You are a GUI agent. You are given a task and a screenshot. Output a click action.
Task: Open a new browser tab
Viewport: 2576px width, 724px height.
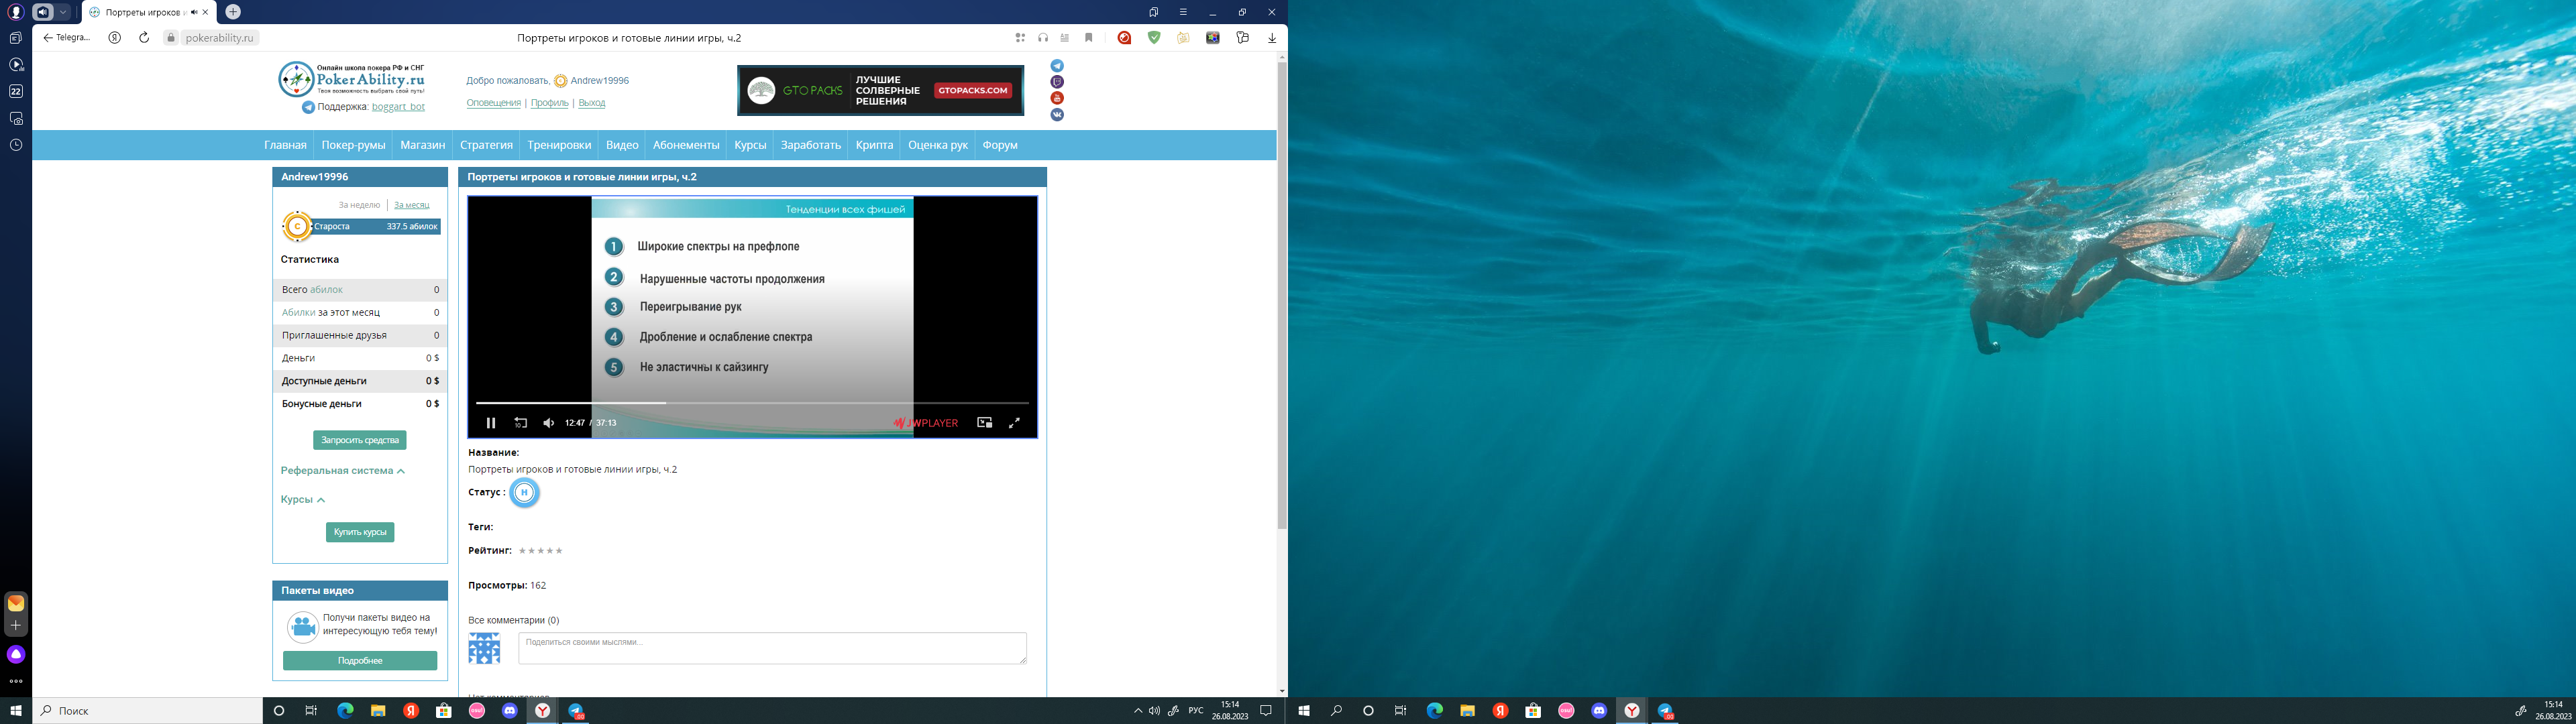pyautogui.click(x=233, y=12)
